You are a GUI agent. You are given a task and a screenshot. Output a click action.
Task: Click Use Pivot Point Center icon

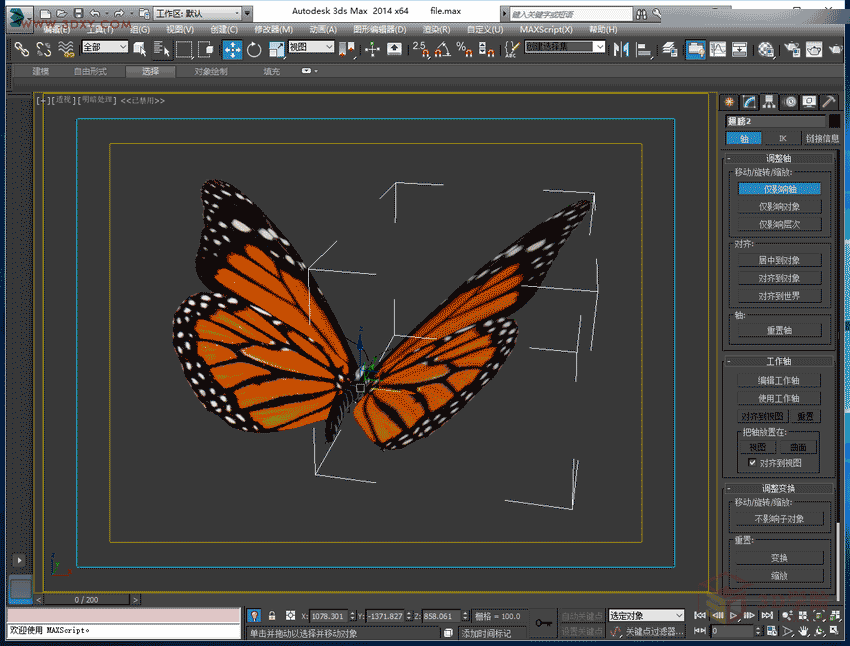[347, 49]
